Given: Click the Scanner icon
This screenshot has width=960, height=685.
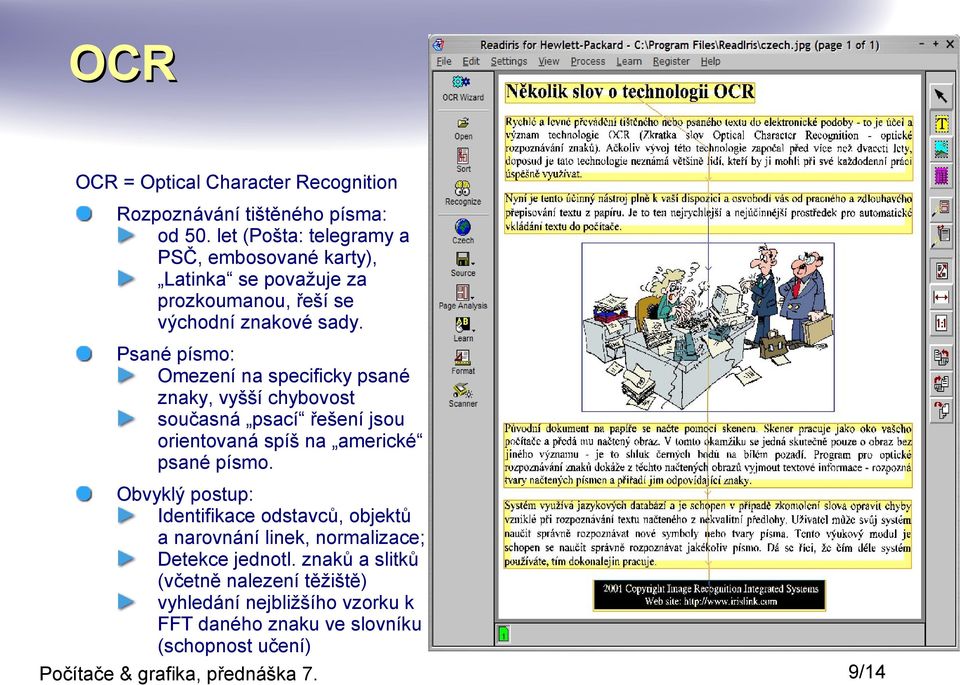Looking at the screenshot, I should (x=462, y=390).
